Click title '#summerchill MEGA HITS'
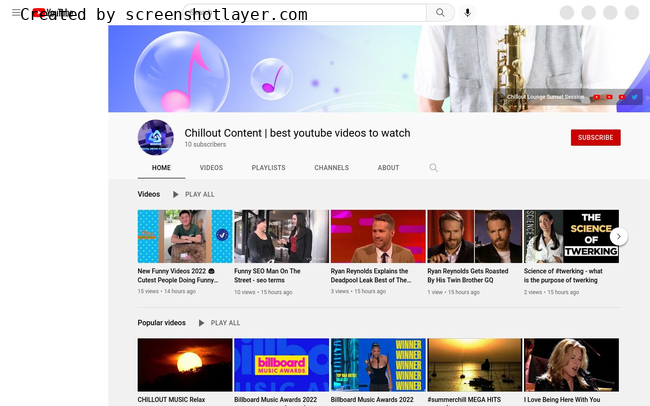The width and height of the screenshot is (650, 406). point(464,400)
